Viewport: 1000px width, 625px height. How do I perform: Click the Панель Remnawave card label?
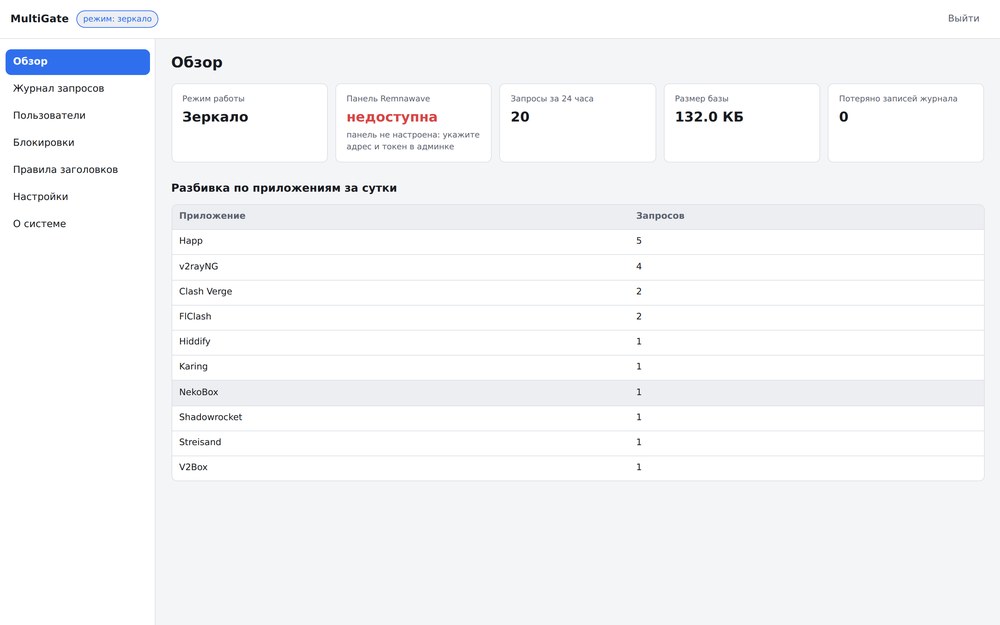coord(388,99)
